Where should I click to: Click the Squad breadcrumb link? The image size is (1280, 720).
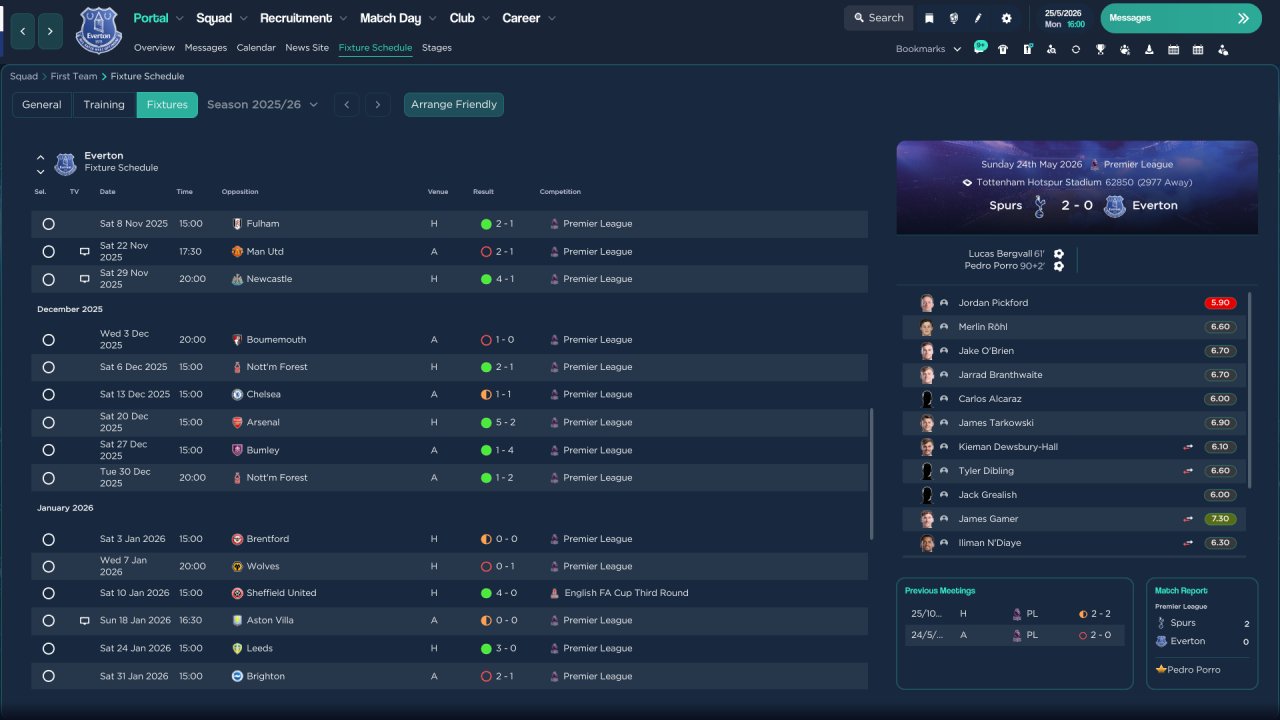click(x=24, y=76)
